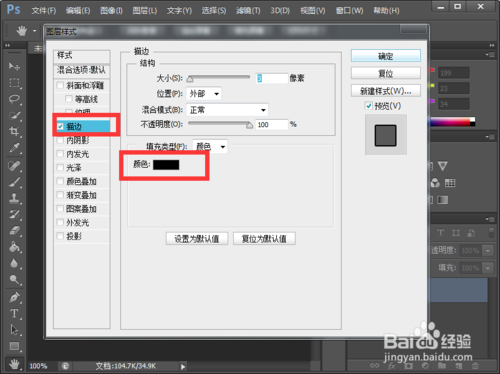The image size is (500, 374).
Task: Enable the 外发光 checkbox
Action: [x=60, y=222]
